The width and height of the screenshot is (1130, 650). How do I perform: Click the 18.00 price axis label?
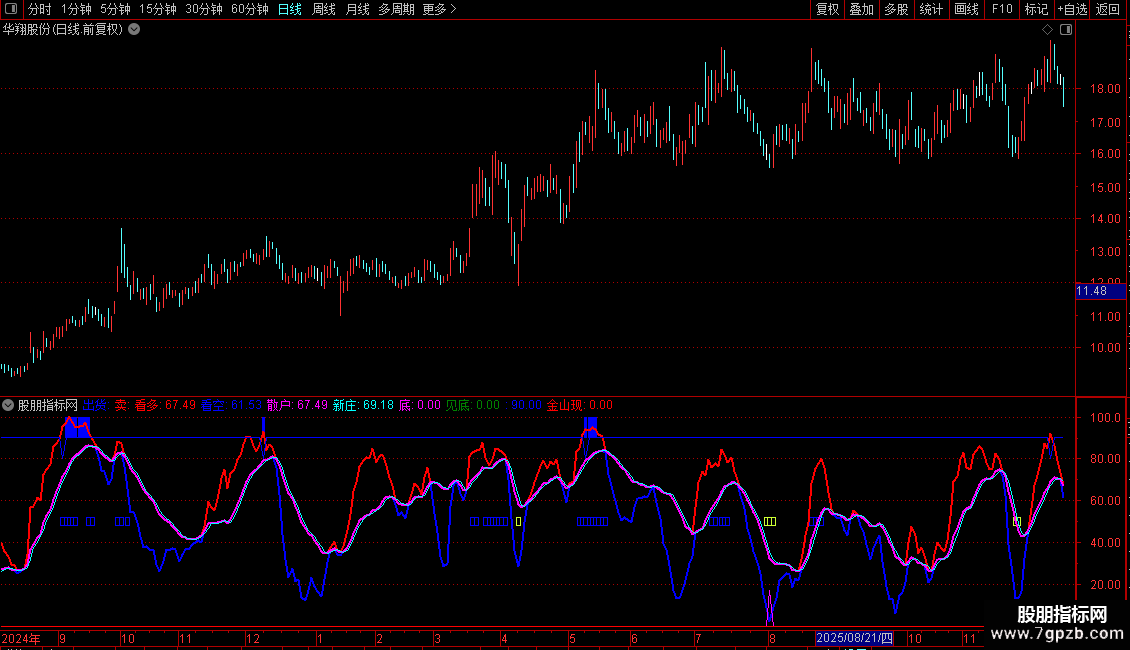[x=1105, y=89]
